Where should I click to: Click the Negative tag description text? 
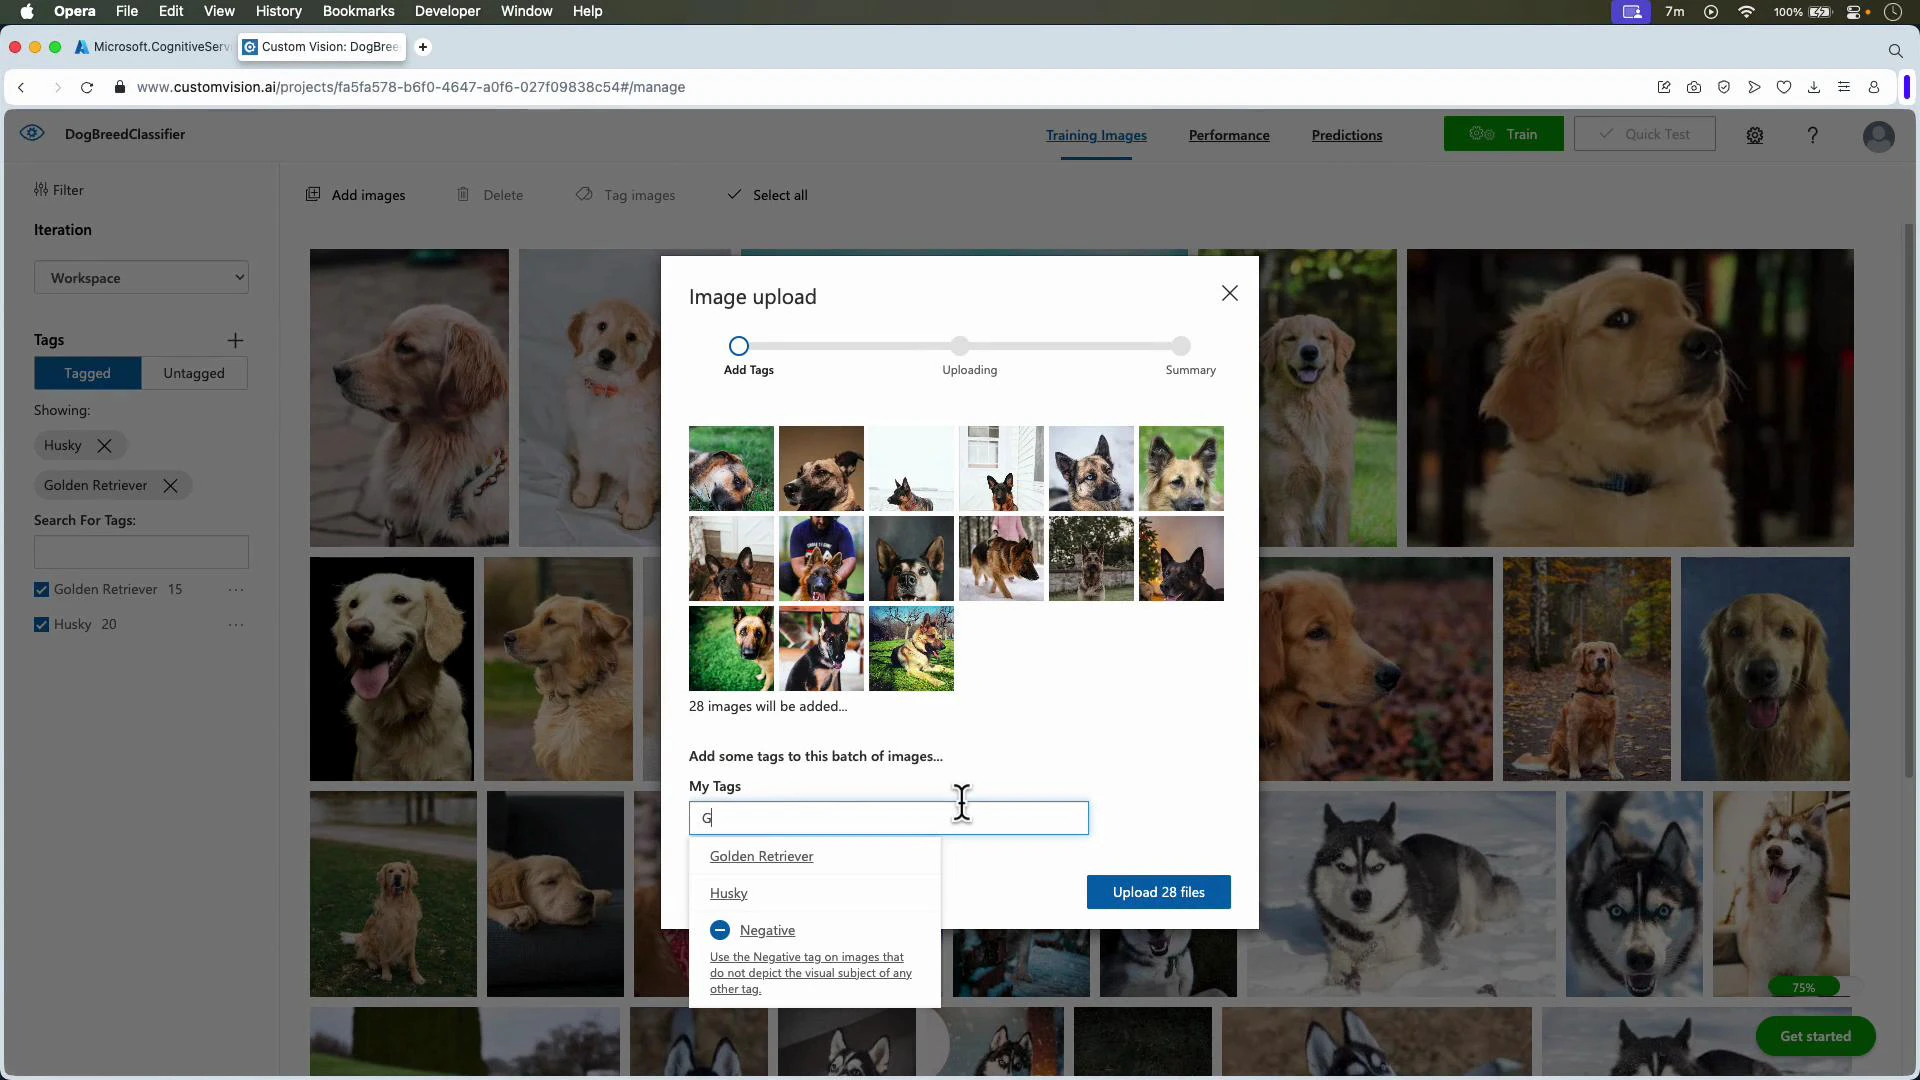tap(811, 973)
